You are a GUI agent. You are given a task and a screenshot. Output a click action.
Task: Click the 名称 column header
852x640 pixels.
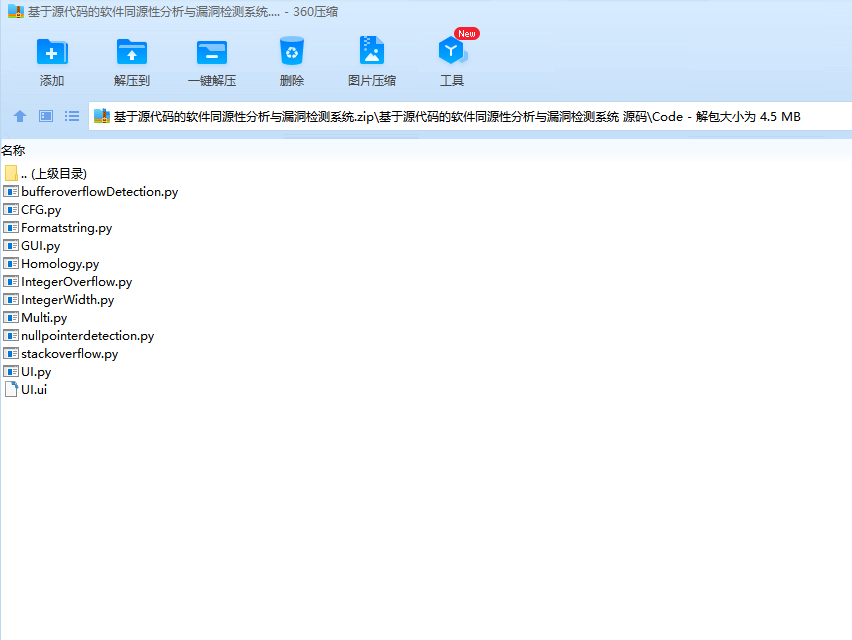[13, 150]
